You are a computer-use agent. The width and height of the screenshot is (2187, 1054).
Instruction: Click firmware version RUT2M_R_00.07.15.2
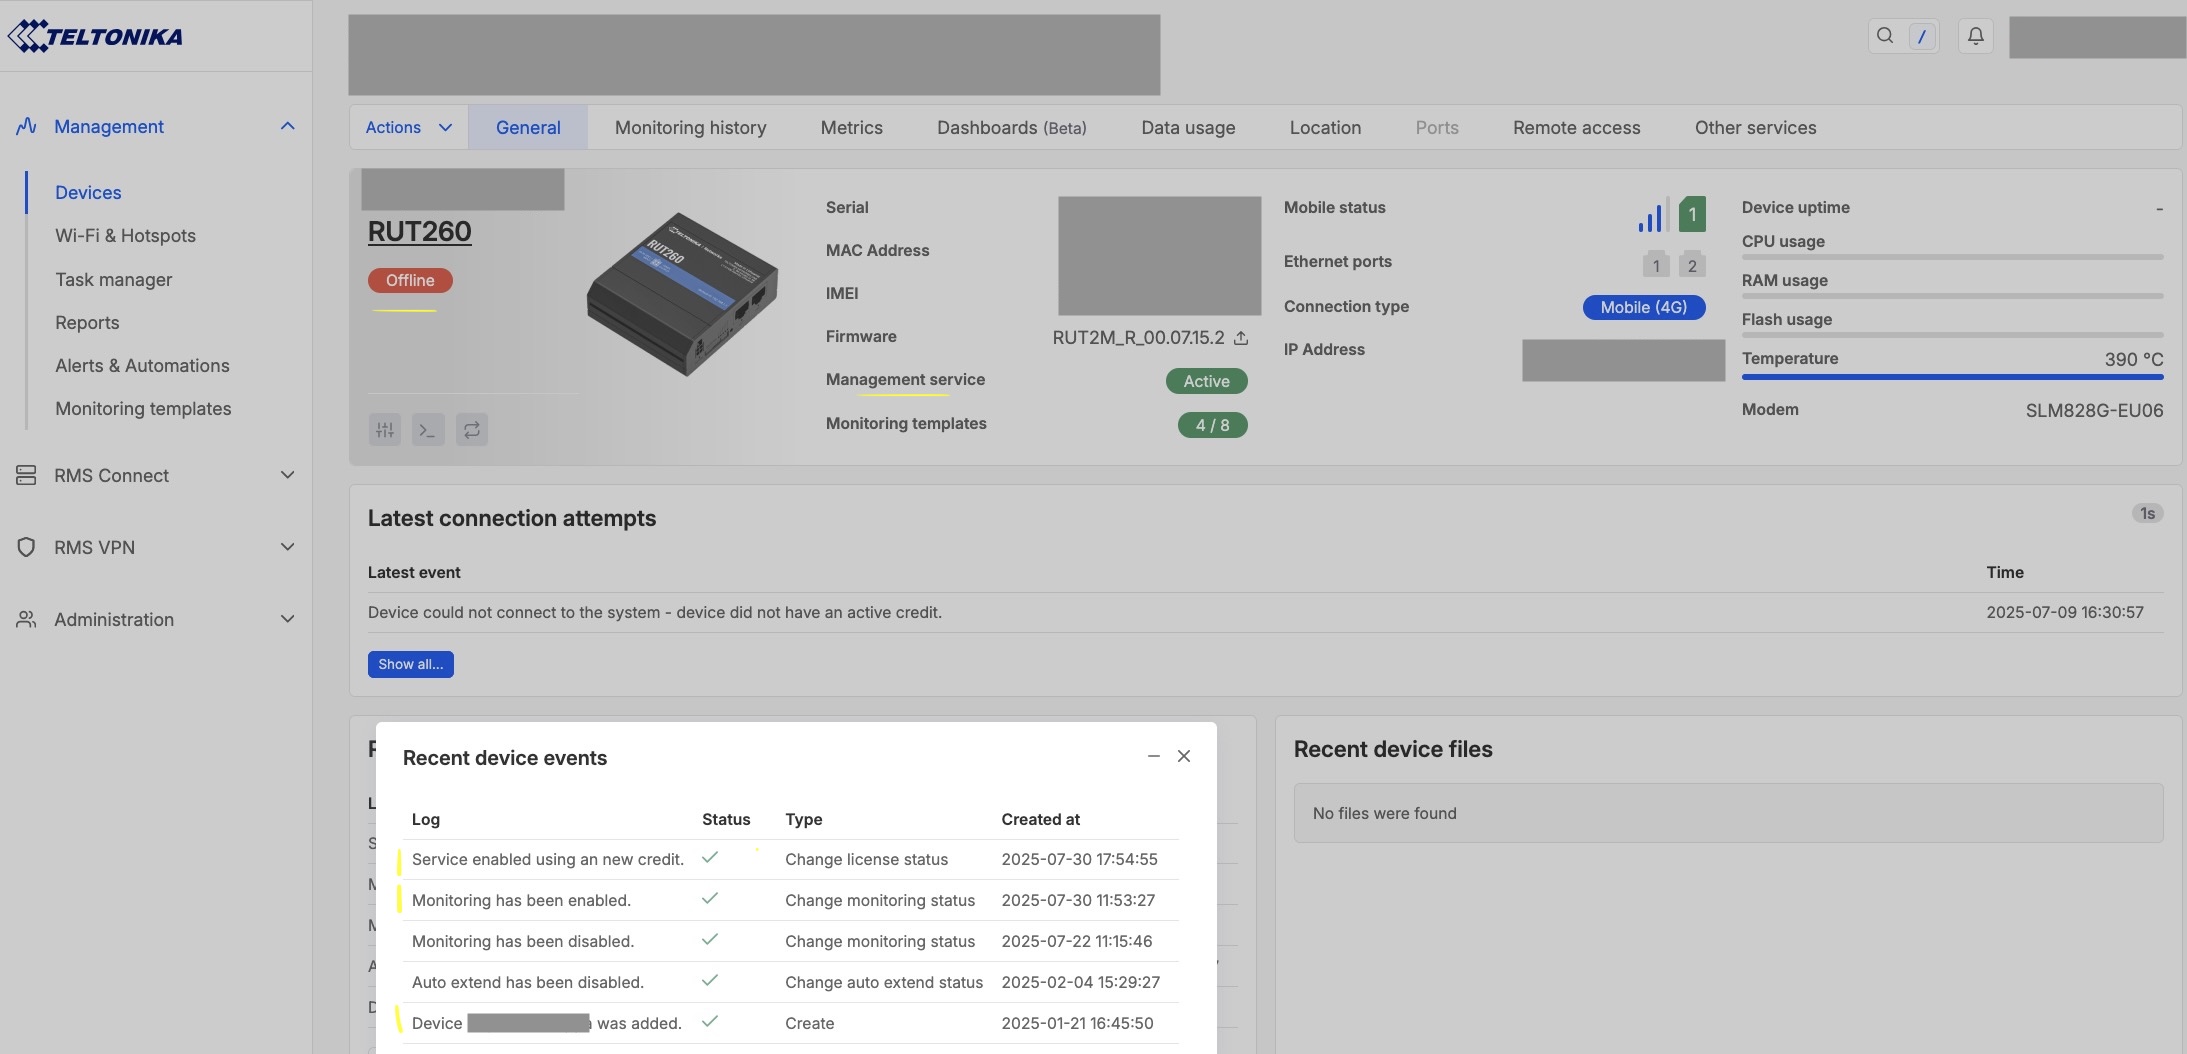coord(1138,337)
